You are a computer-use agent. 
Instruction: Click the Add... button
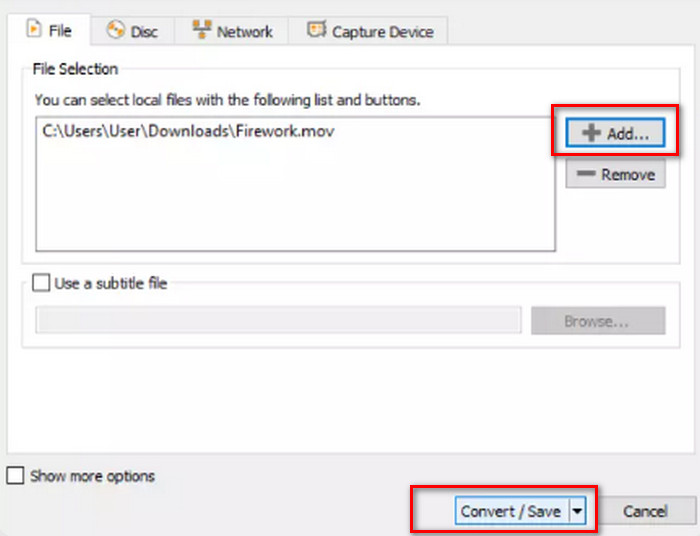(x=616, y=133)
